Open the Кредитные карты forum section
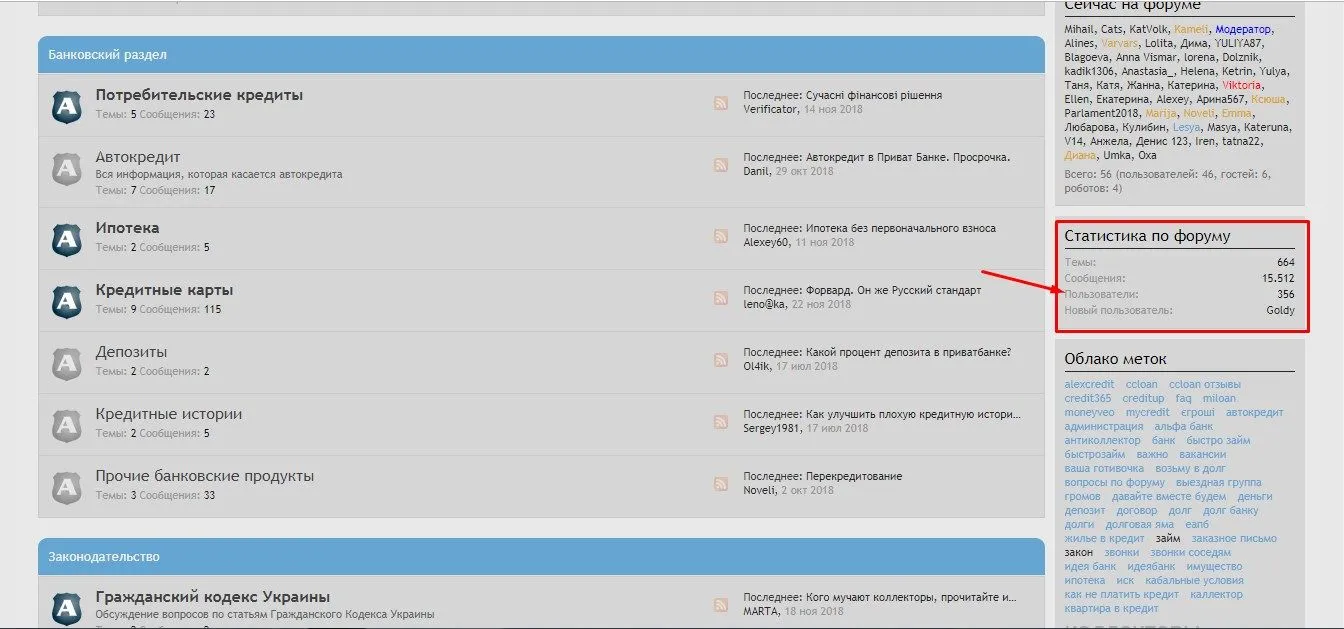This screenshot has width=1344, height=629. (x=164, y=290)
